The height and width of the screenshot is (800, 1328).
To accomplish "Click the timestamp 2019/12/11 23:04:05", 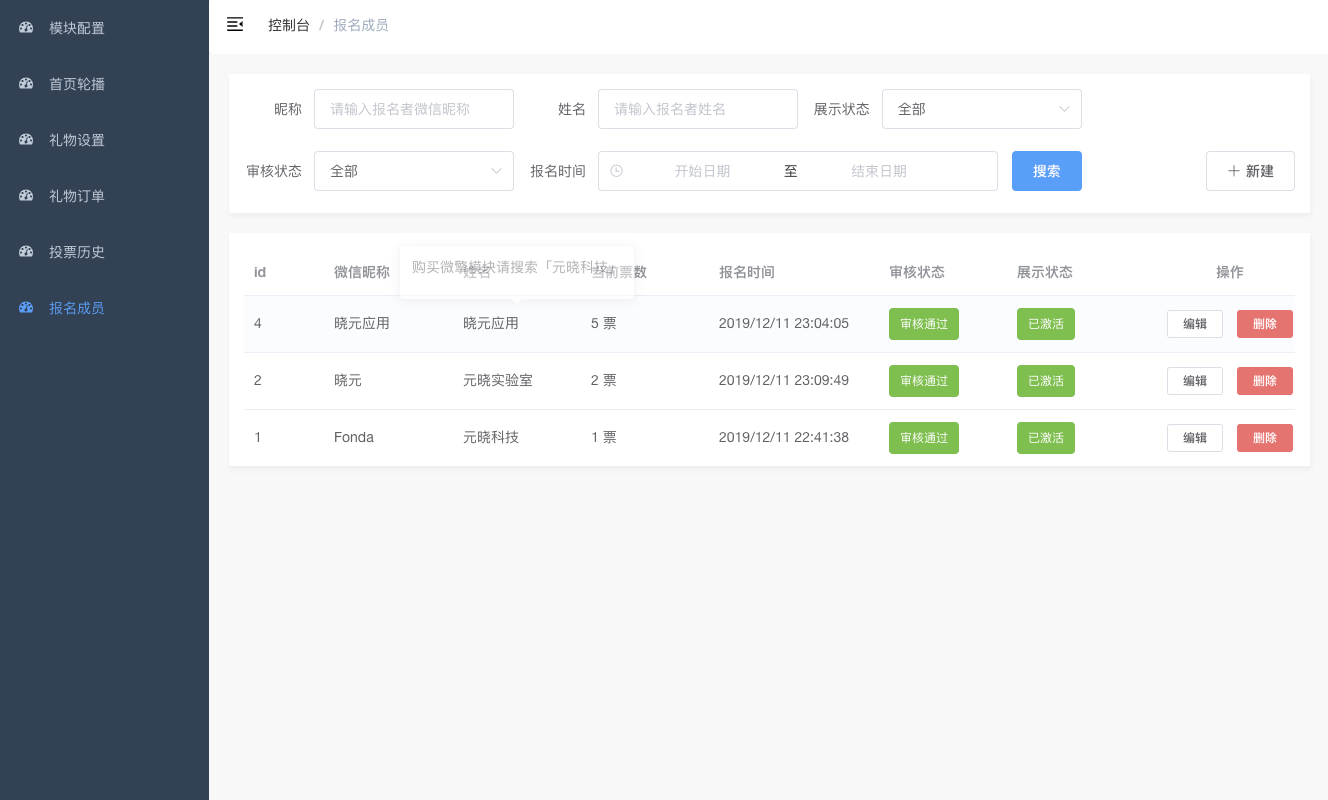I will click(784, 323).
